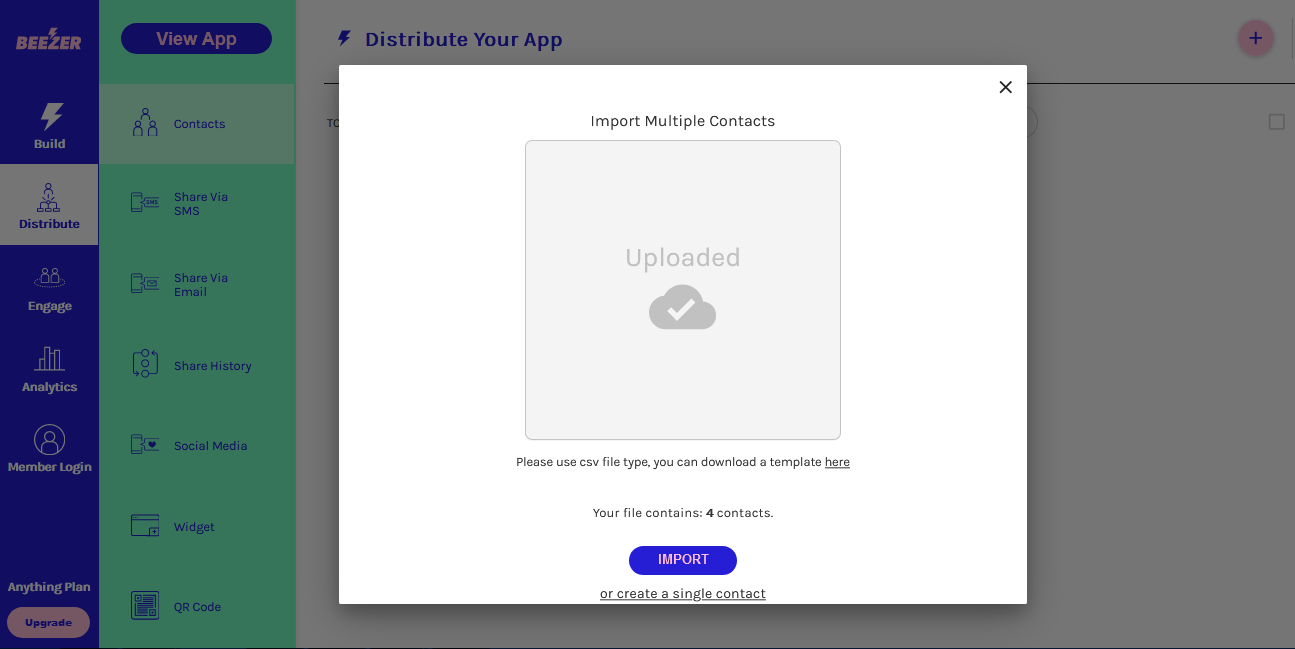Screen dimensions: 1295x649
Task: Toggle the select-all contacts checkbox
Action: pyautogui.click(x=1276, y=122)
